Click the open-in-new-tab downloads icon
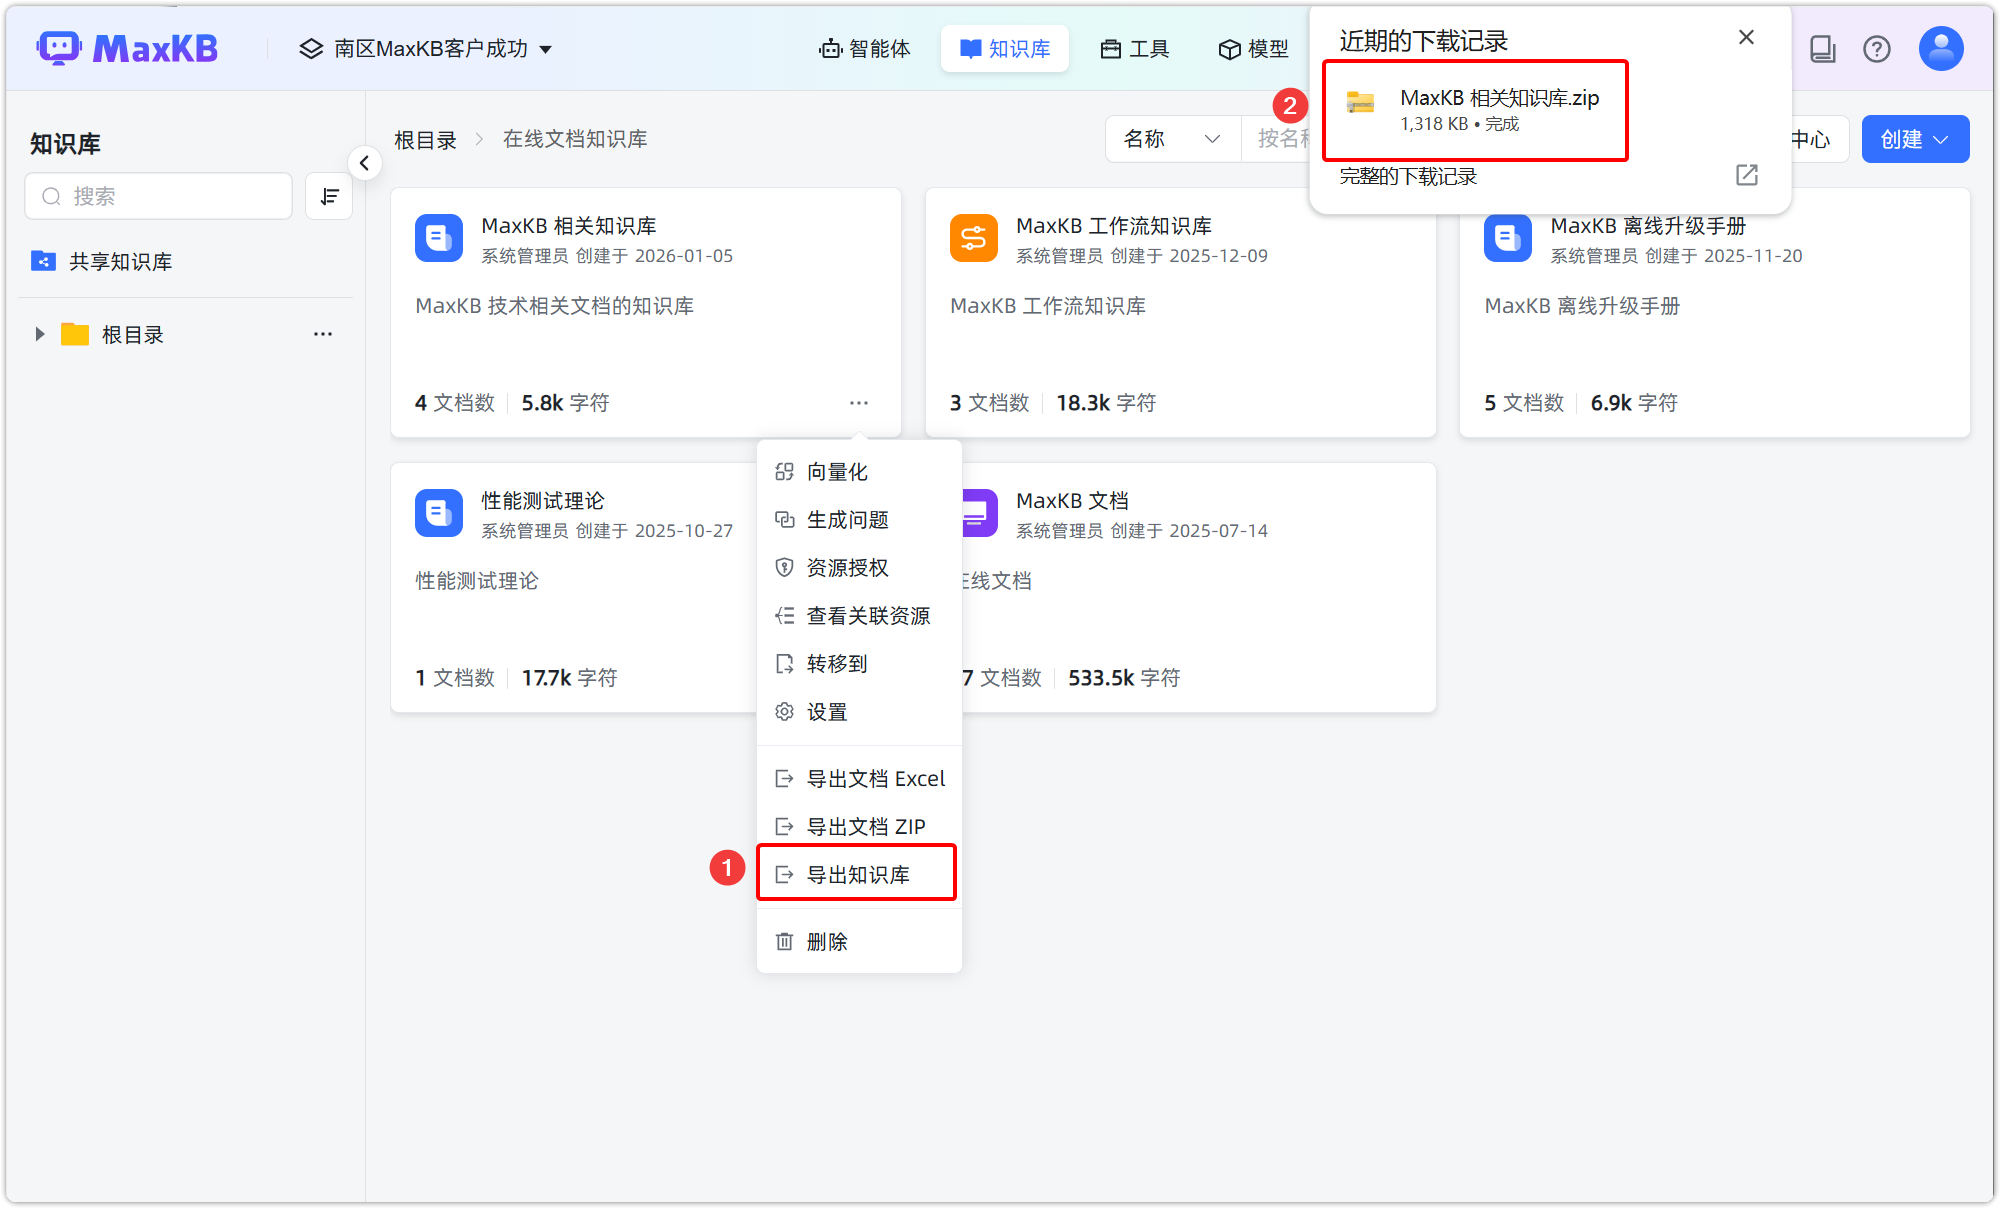 1746,175
